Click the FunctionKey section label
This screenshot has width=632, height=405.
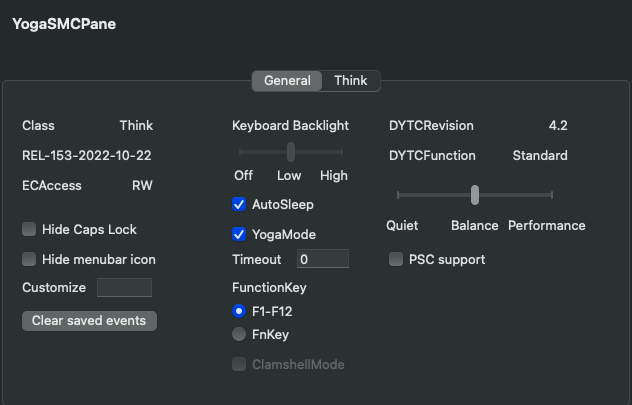(269, 288)
